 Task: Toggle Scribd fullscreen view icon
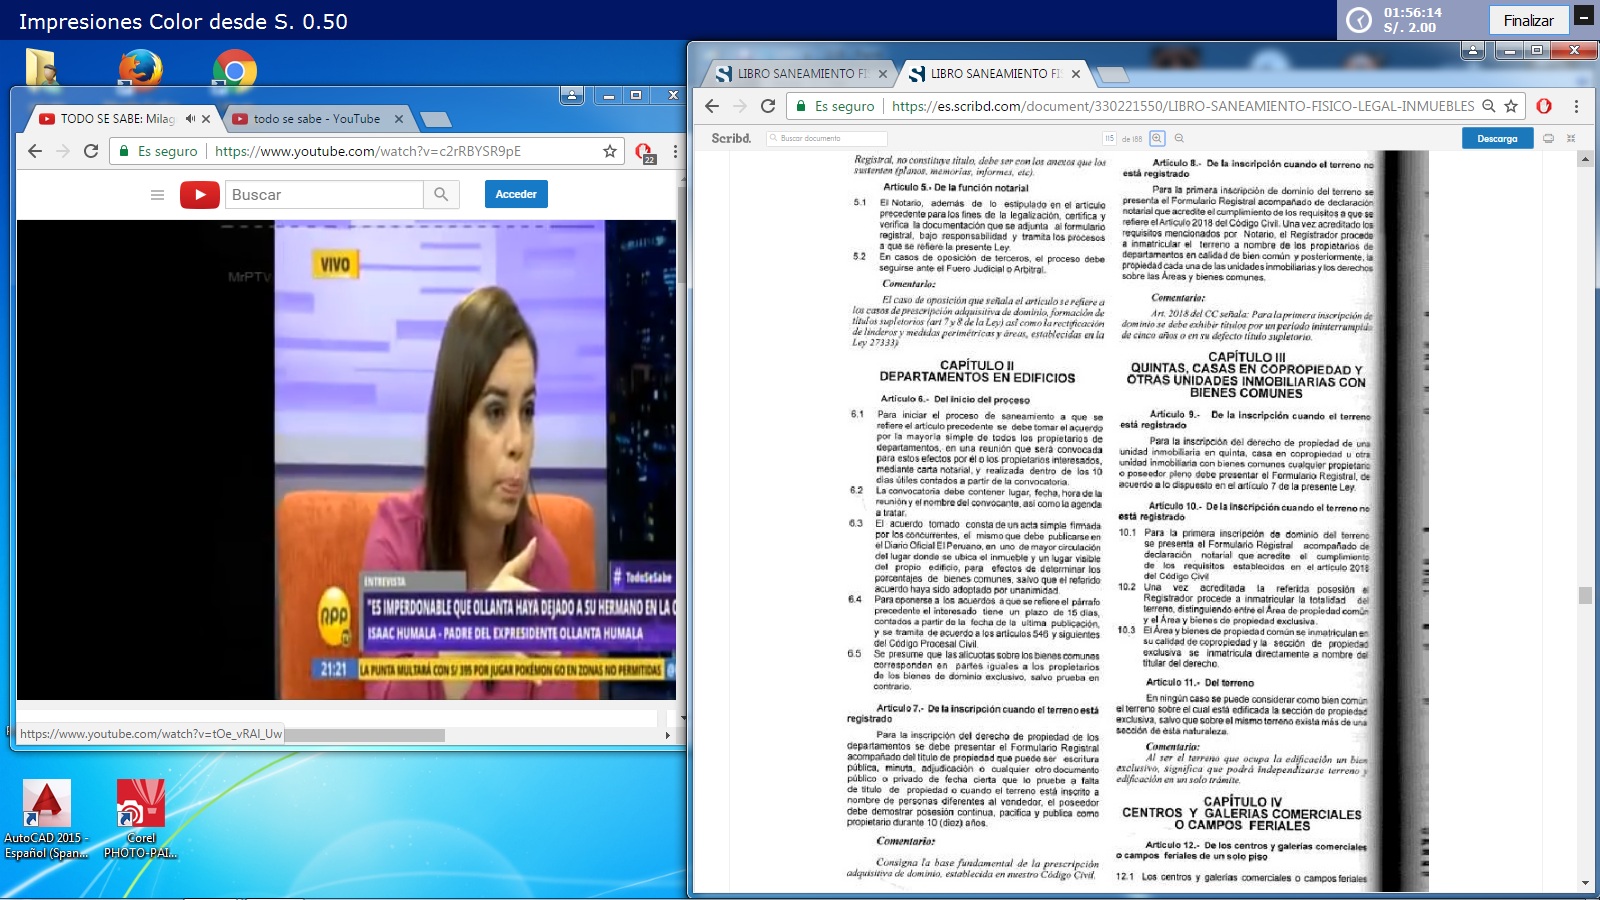tap(1571, 138)
